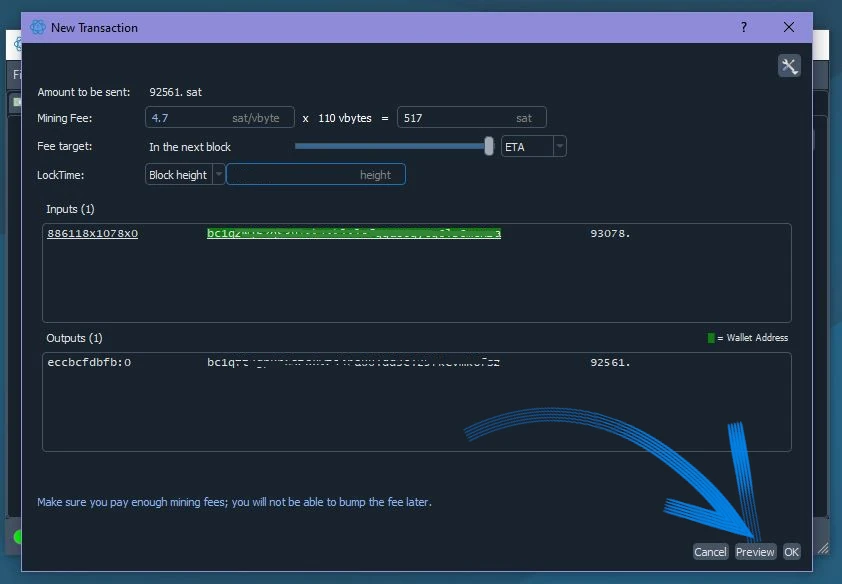Open the ETA fee target dropdown
The height and width of the screenshot is (584, 842).
tap(559, 147)
